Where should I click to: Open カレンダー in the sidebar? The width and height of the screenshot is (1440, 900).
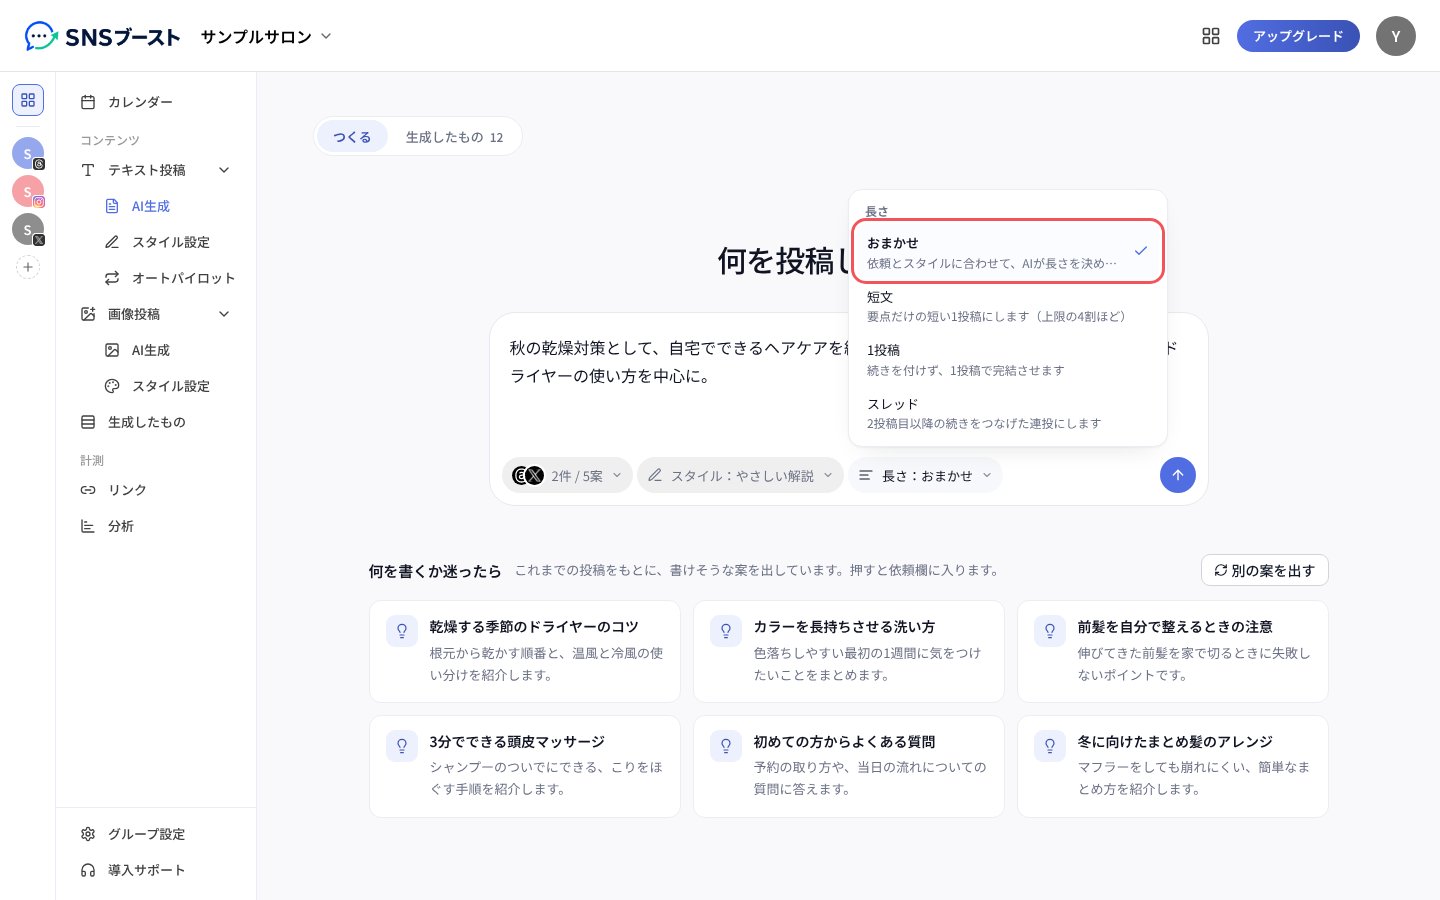[x=156, y=102]
